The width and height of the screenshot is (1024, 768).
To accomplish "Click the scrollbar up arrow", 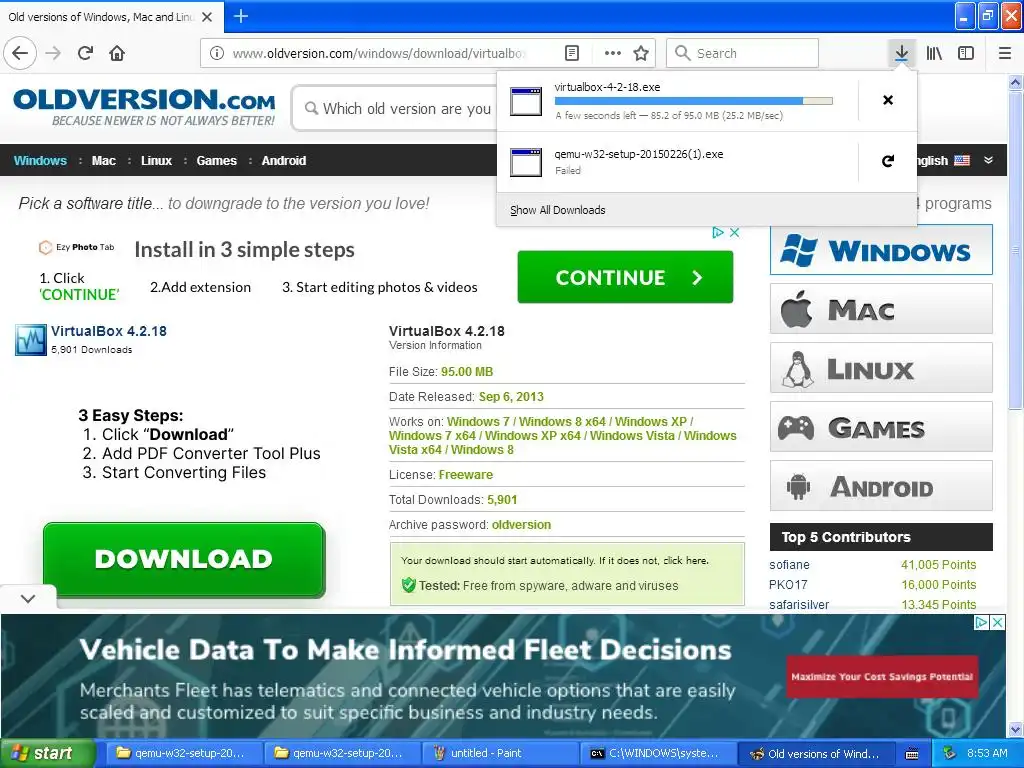I will click(1016, 82).
